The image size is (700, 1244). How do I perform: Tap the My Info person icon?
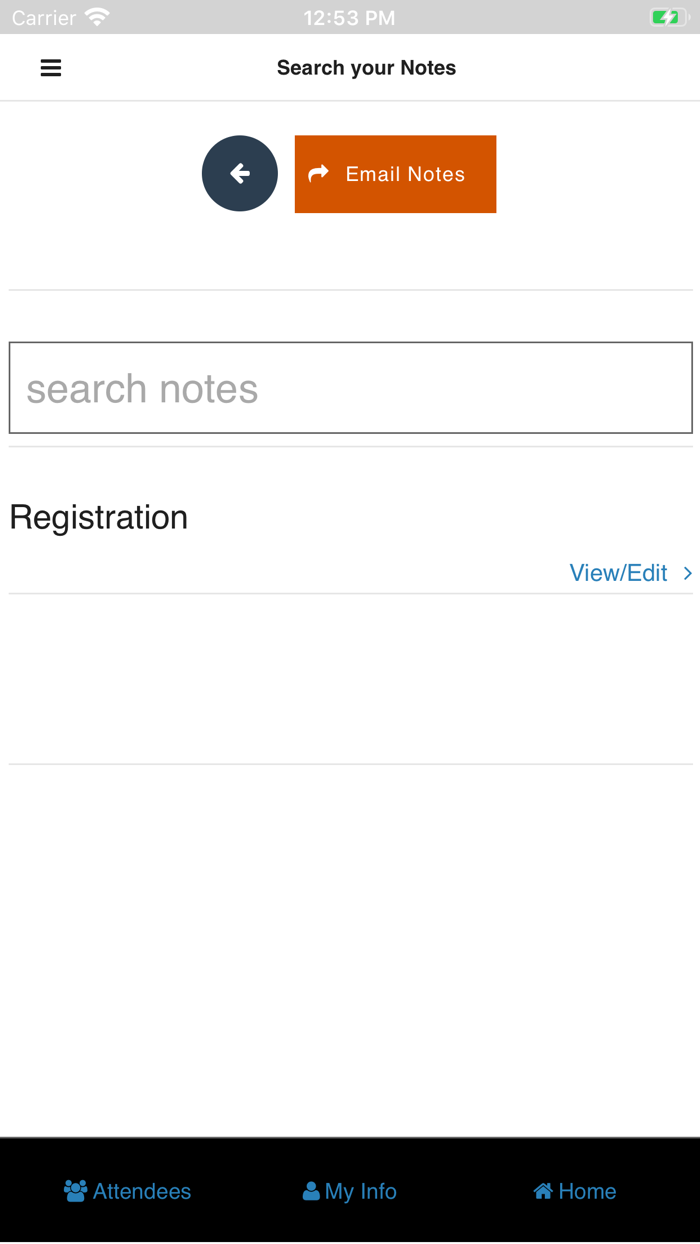tap(311, 1191)
